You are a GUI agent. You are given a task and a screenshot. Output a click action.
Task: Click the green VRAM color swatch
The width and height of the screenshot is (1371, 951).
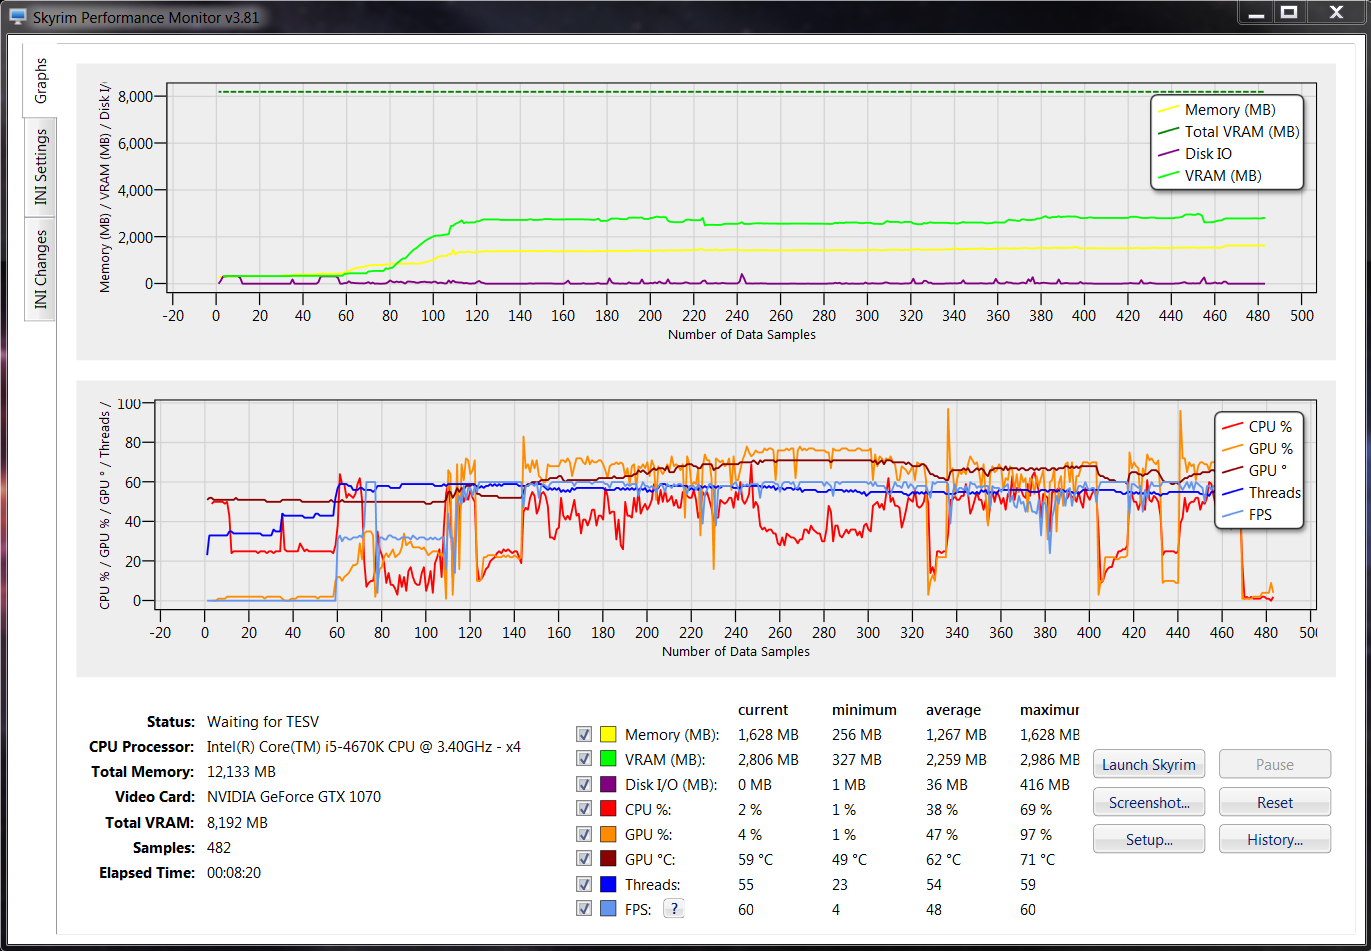608,760
